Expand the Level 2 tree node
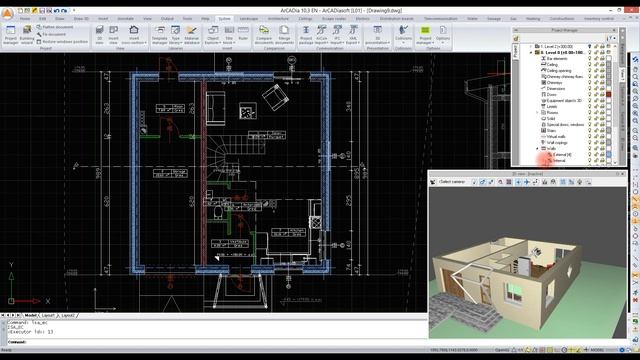Image resolution: width=640 pixels, height=360 pixels. click(531, 47)
